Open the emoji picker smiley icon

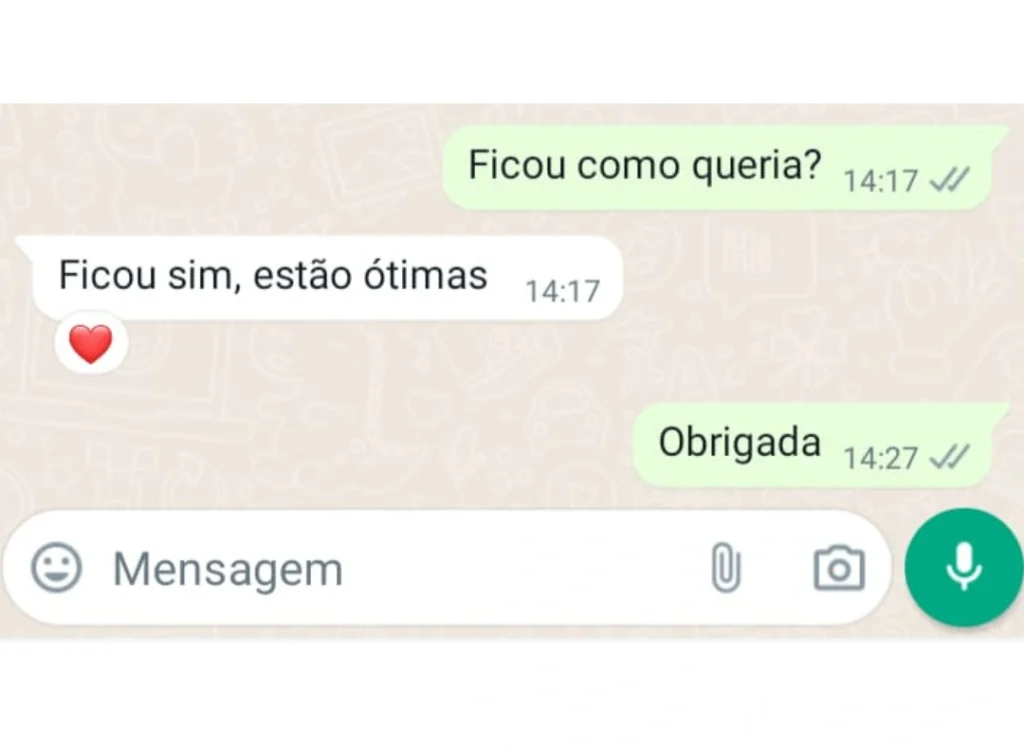(x=56, y=567)
